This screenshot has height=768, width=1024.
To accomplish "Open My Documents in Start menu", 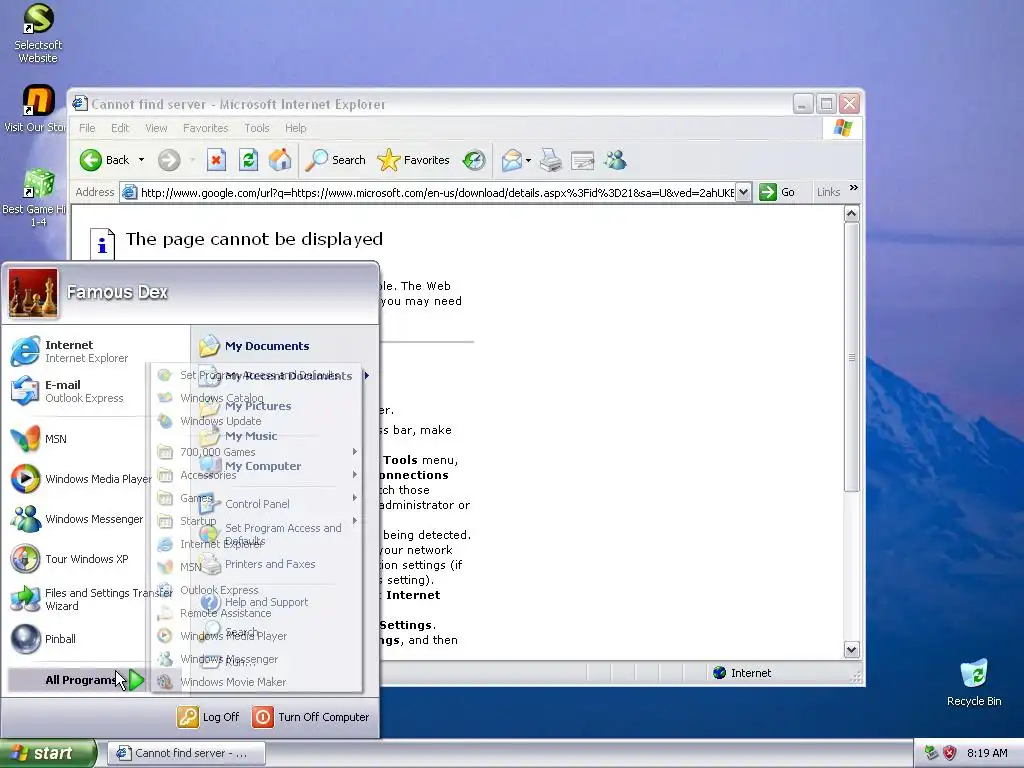I will 255,346.
